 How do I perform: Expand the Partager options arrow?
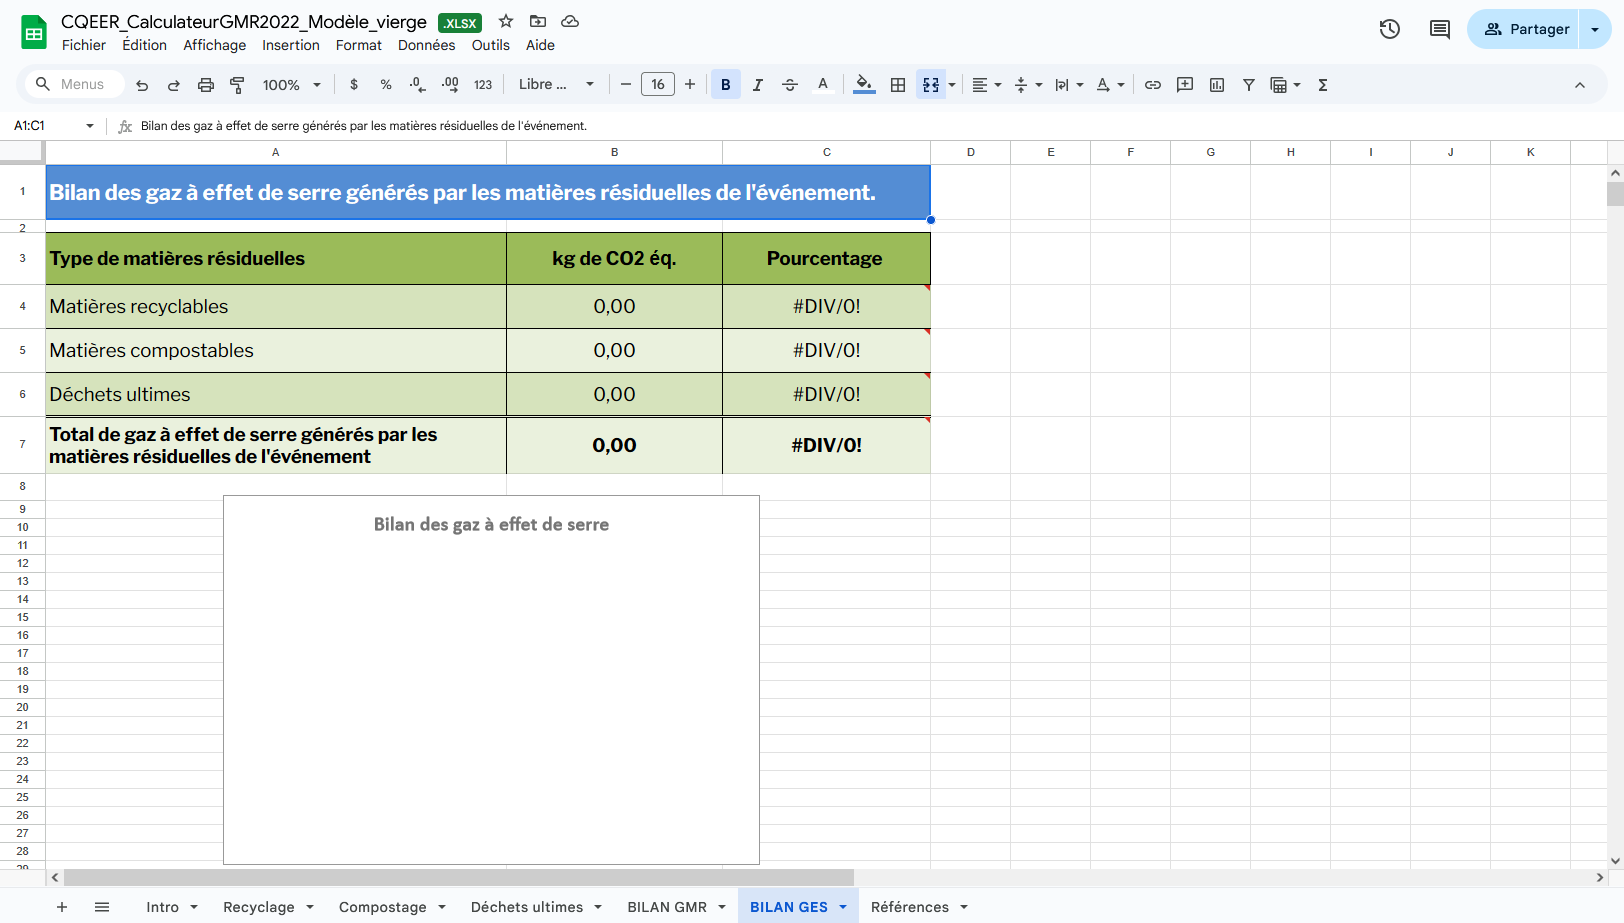pos(1595,29)
